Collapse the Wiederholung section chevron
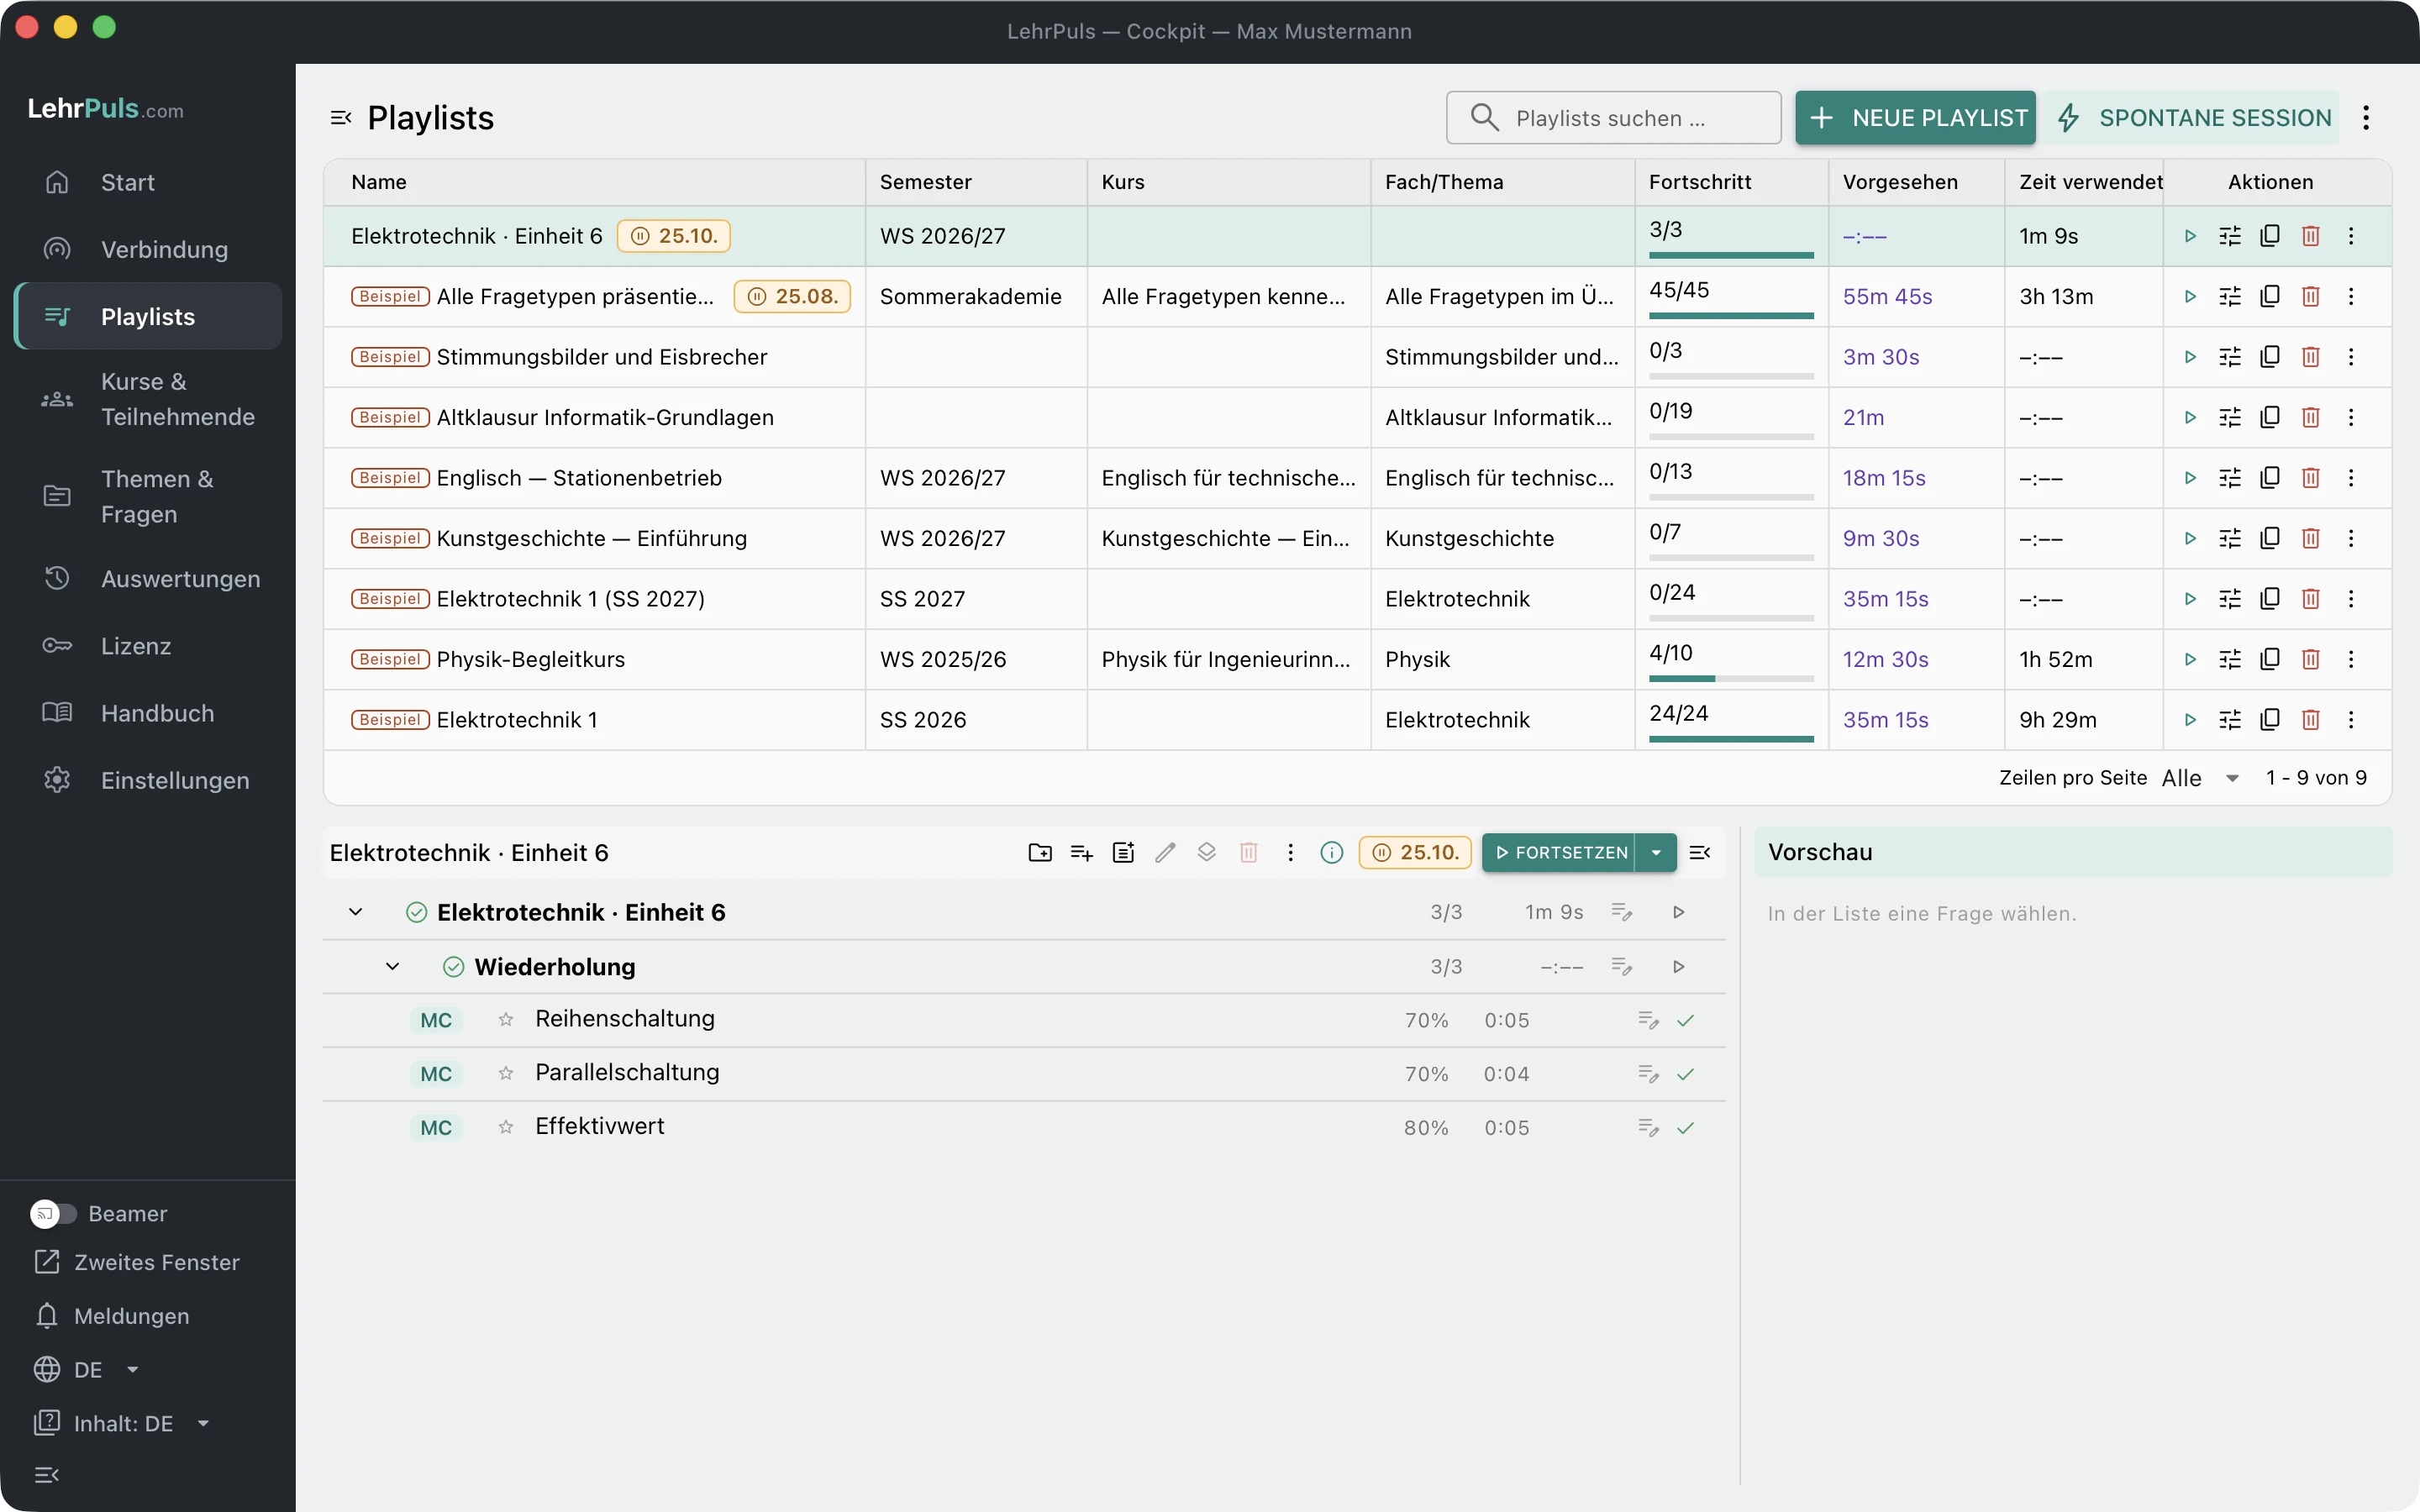Image resolution: width=2420 pixels, height=1512 pixels. point(392,966)
